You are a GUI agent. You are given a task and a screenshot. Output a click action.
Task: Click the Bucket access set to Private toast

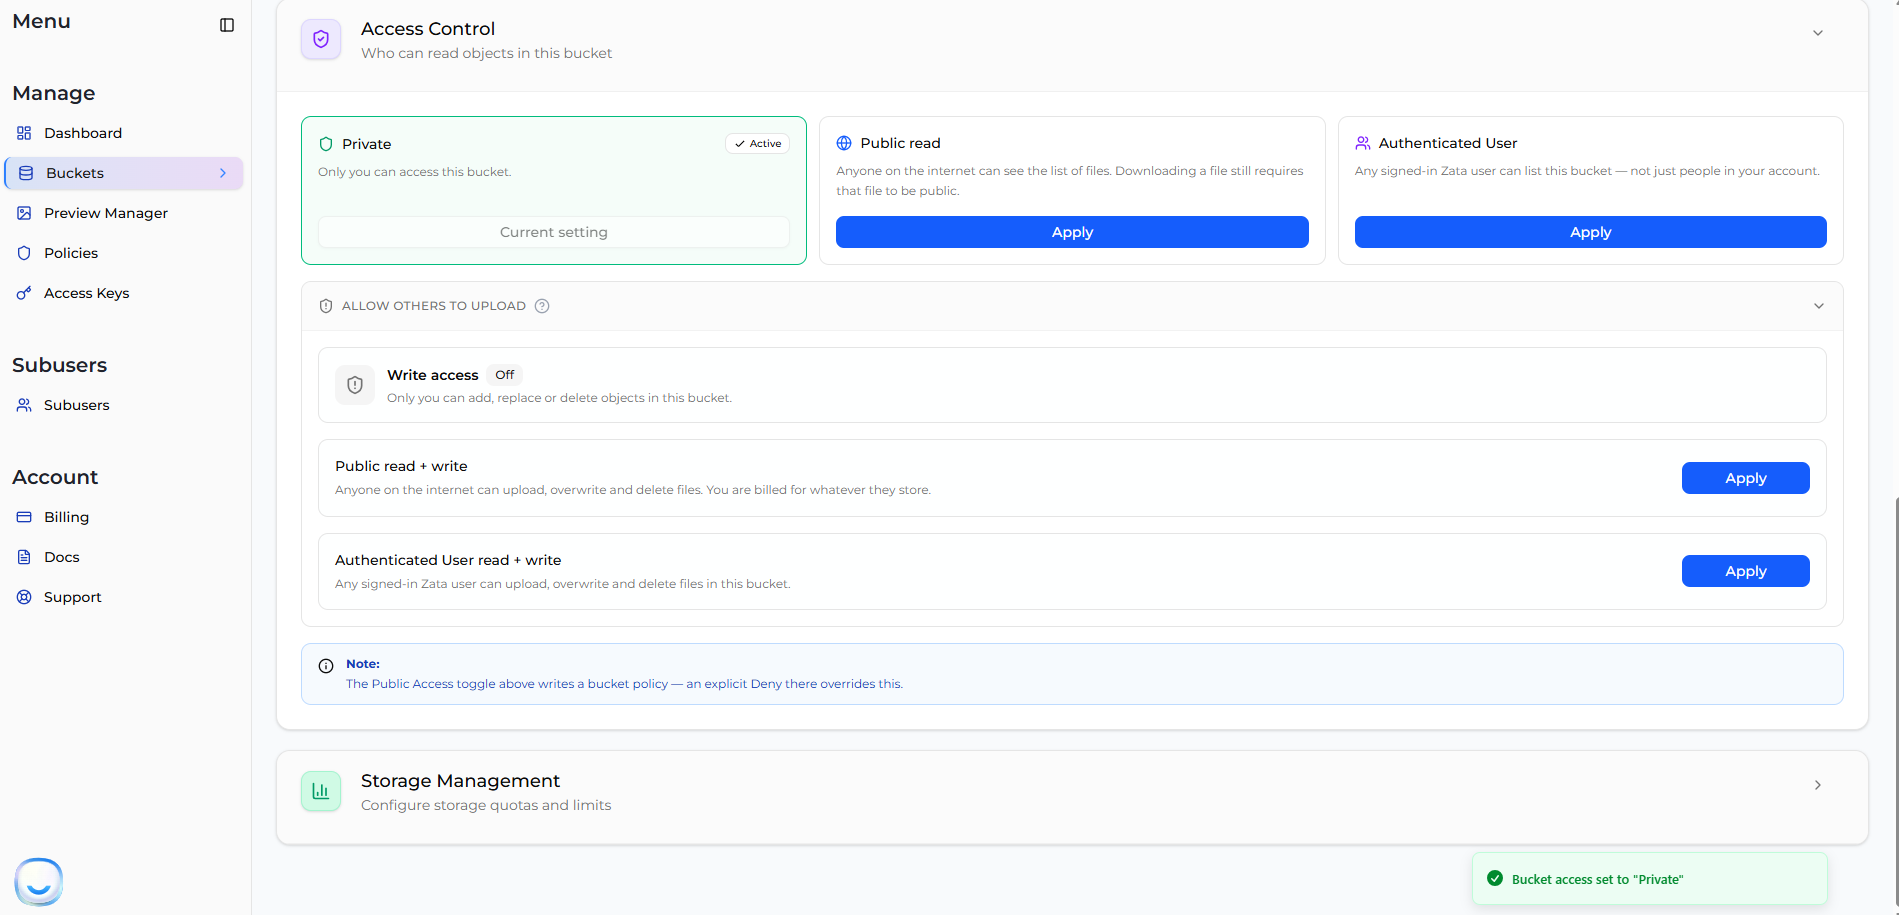coord(1650,879)
